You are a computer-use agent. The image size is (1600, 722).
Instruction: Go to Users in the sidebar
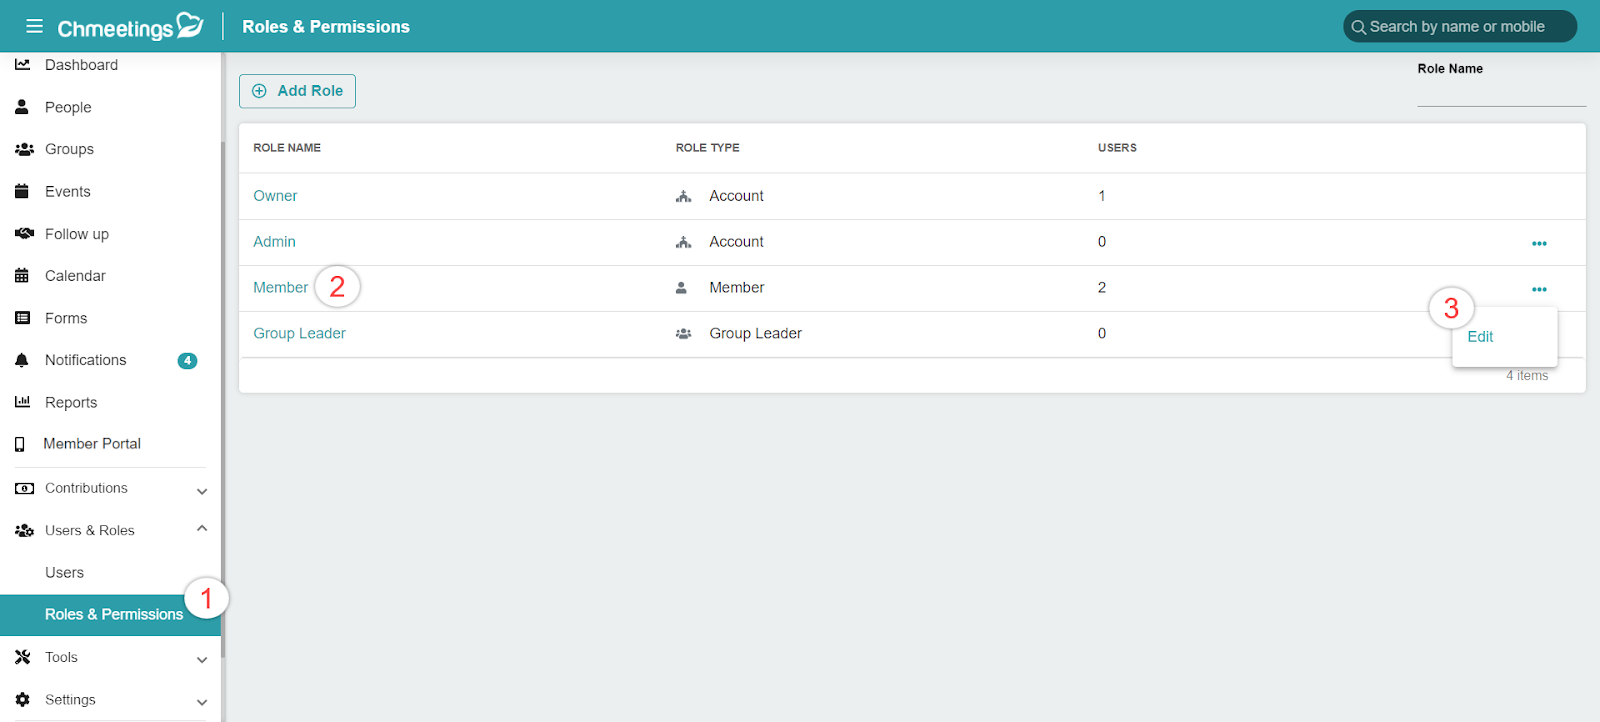(x=65, y=573)
